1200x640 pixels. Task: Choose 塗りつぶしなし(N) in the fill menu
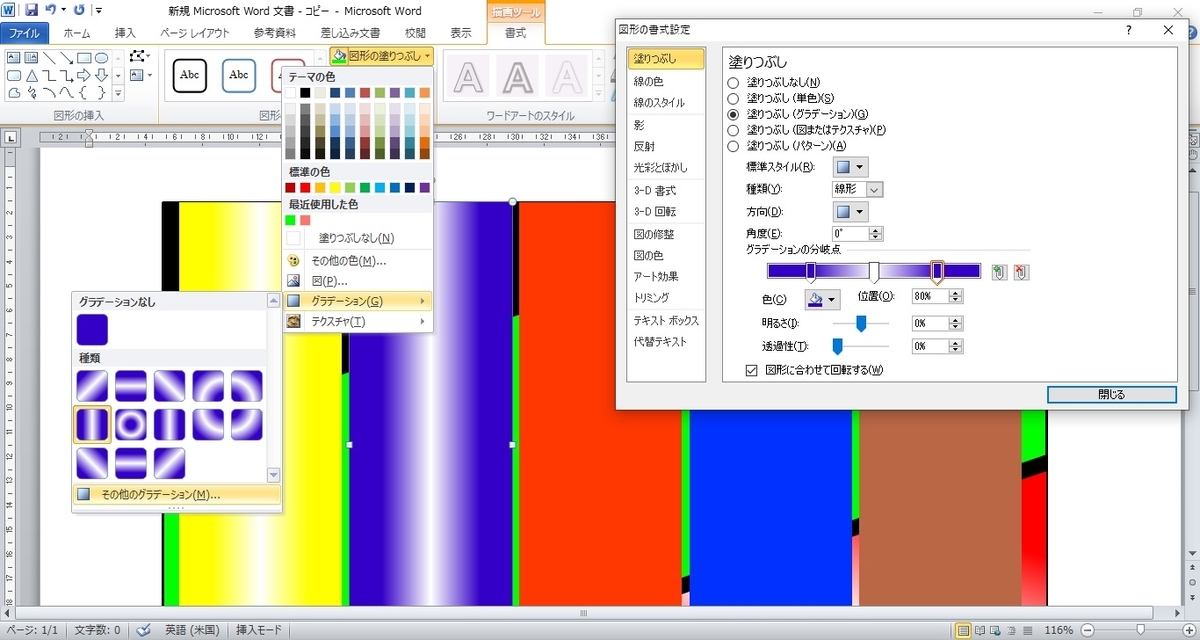click(x=358, y=238)
